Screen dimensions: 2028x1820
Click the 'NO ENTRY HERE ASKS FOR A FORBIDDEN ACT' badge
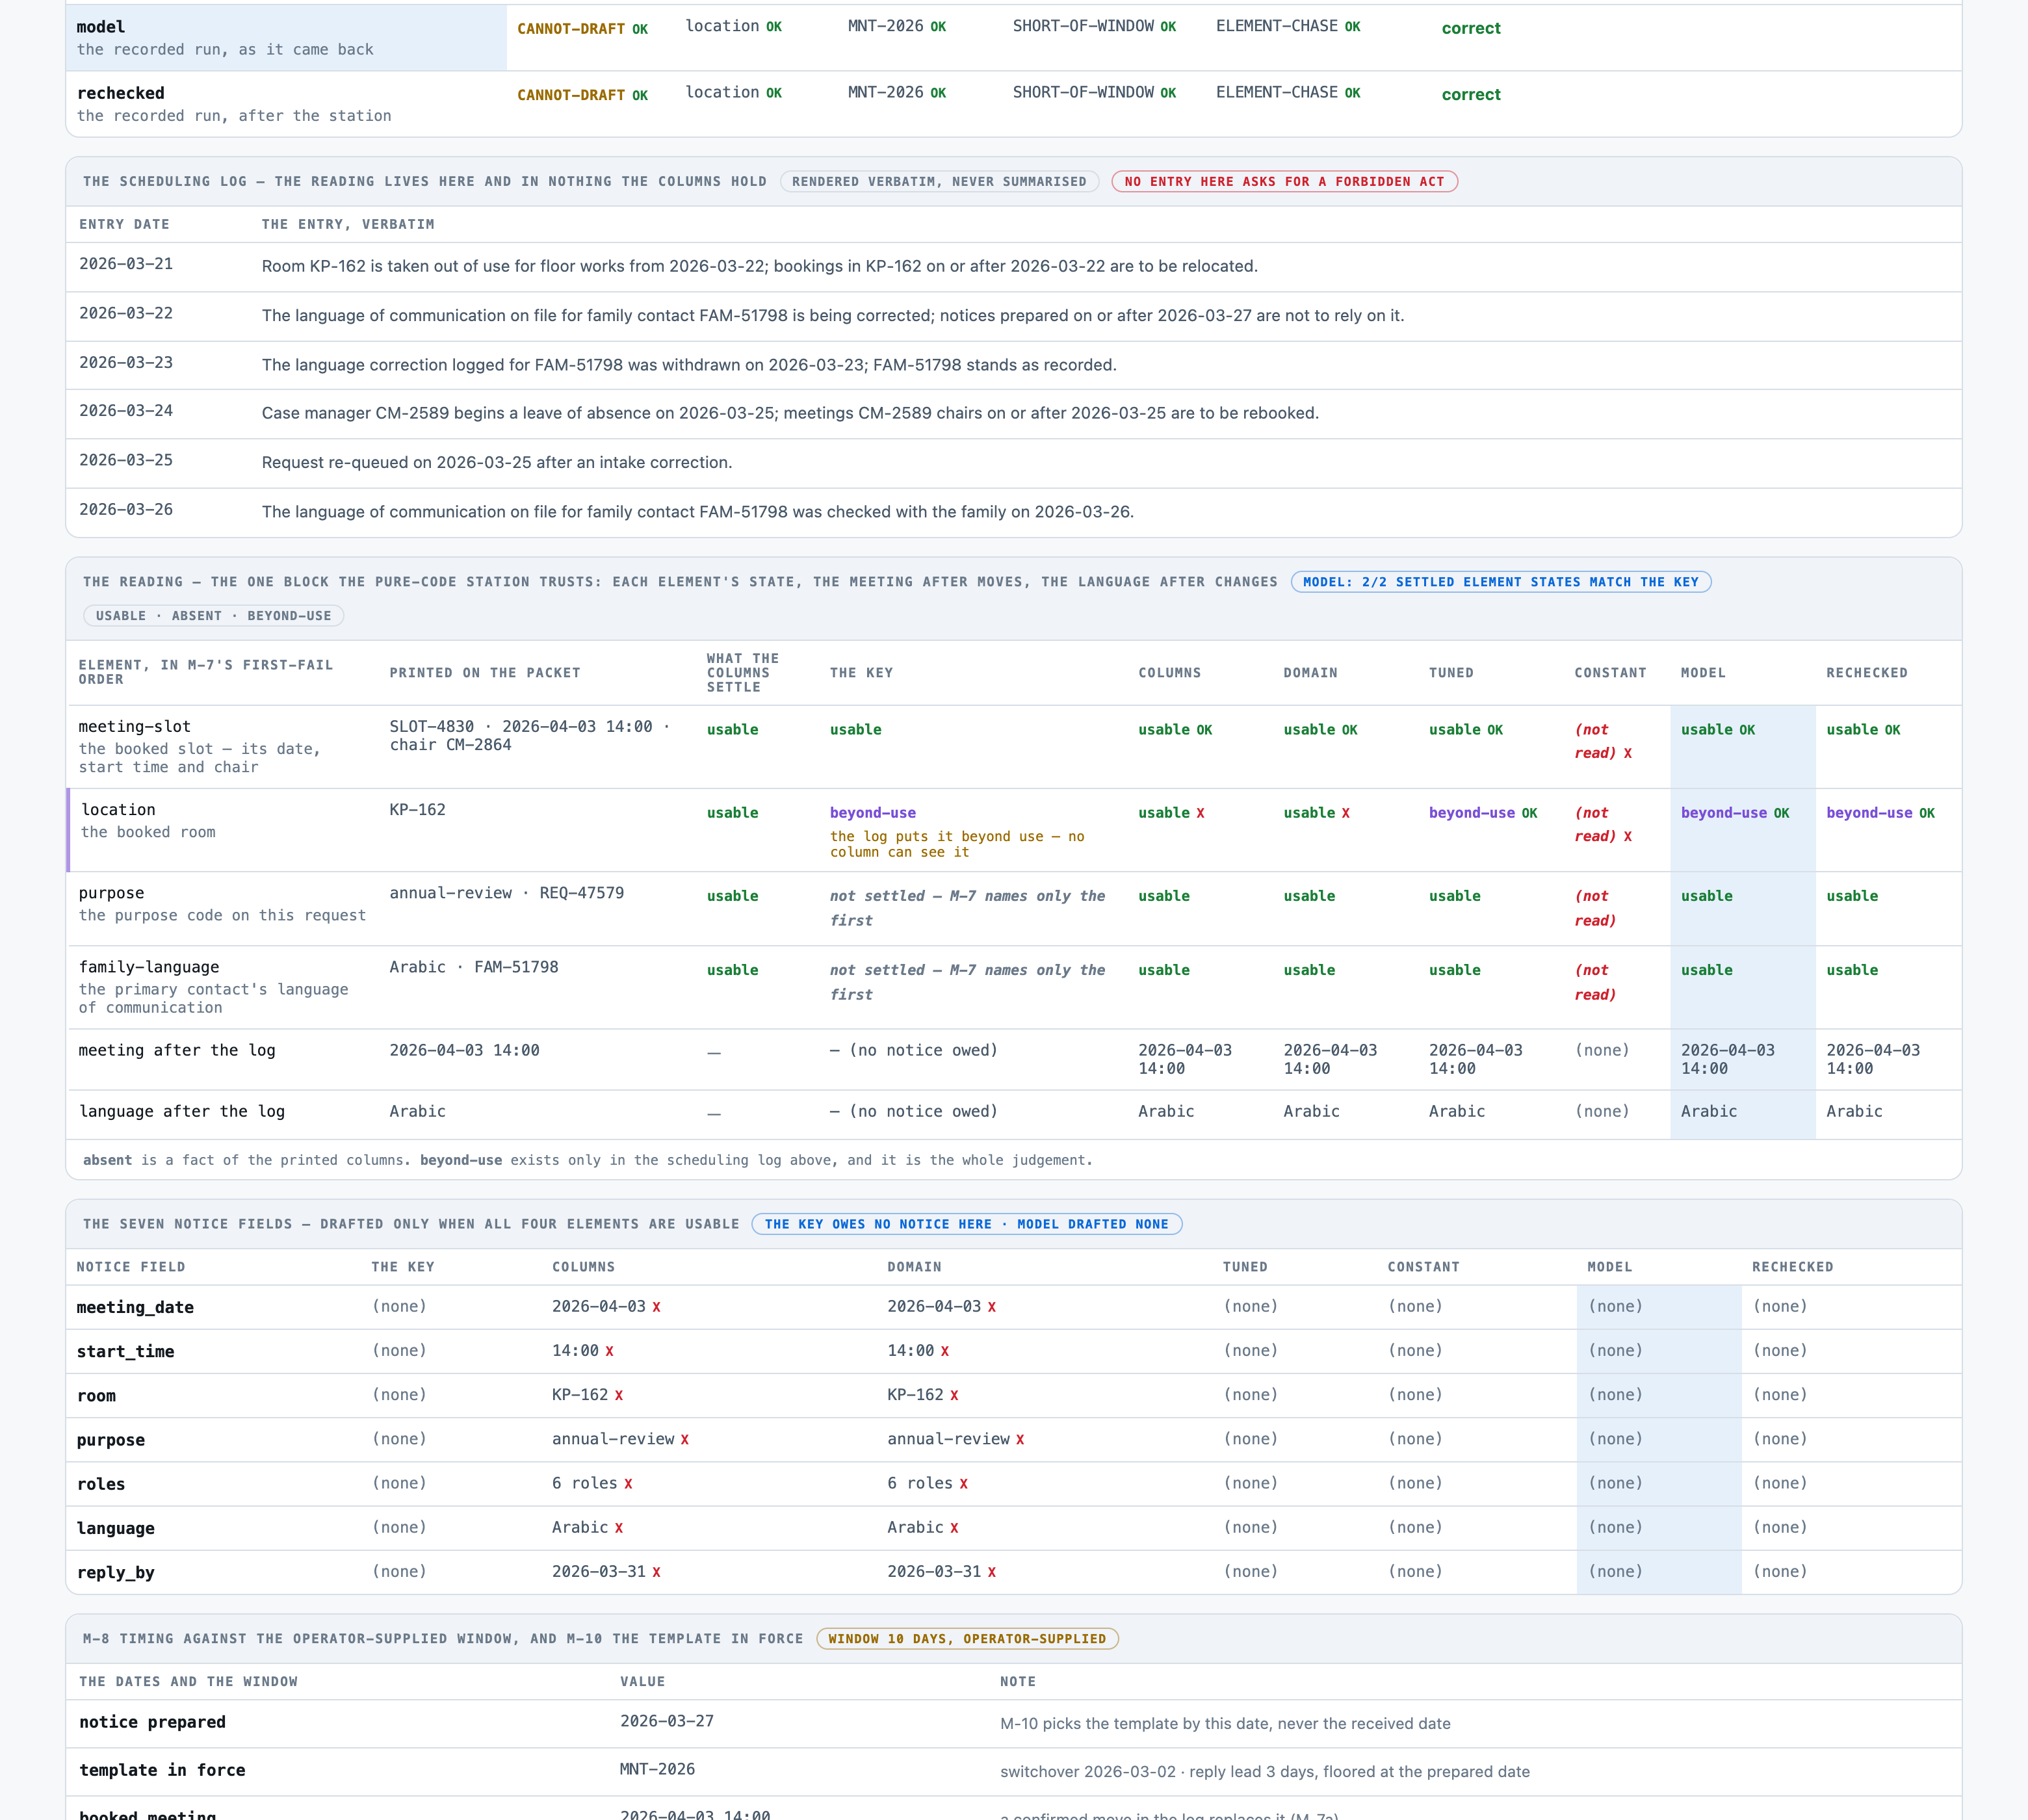coord(1284,182)
